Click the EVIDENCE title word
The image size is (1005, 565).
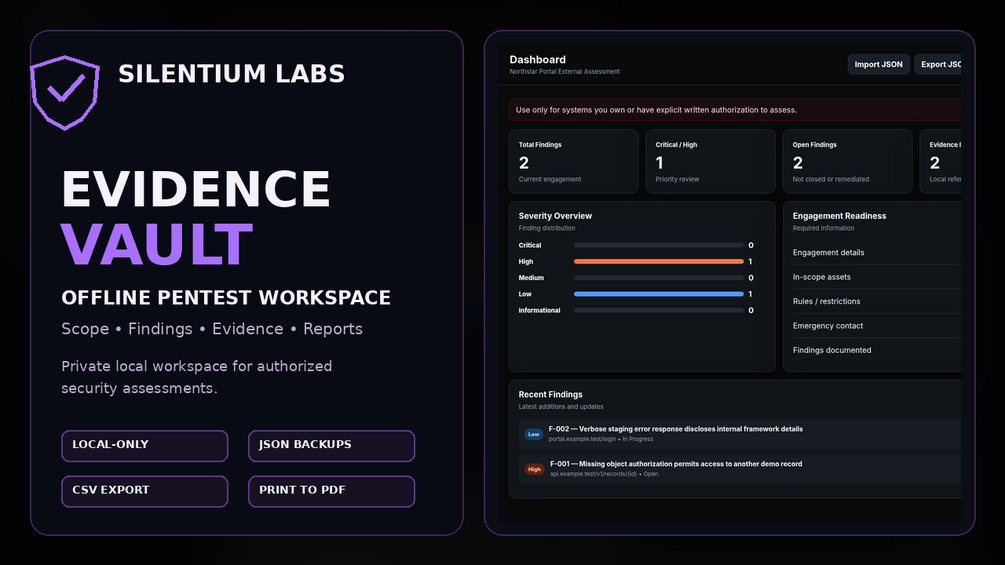point(195,189)
